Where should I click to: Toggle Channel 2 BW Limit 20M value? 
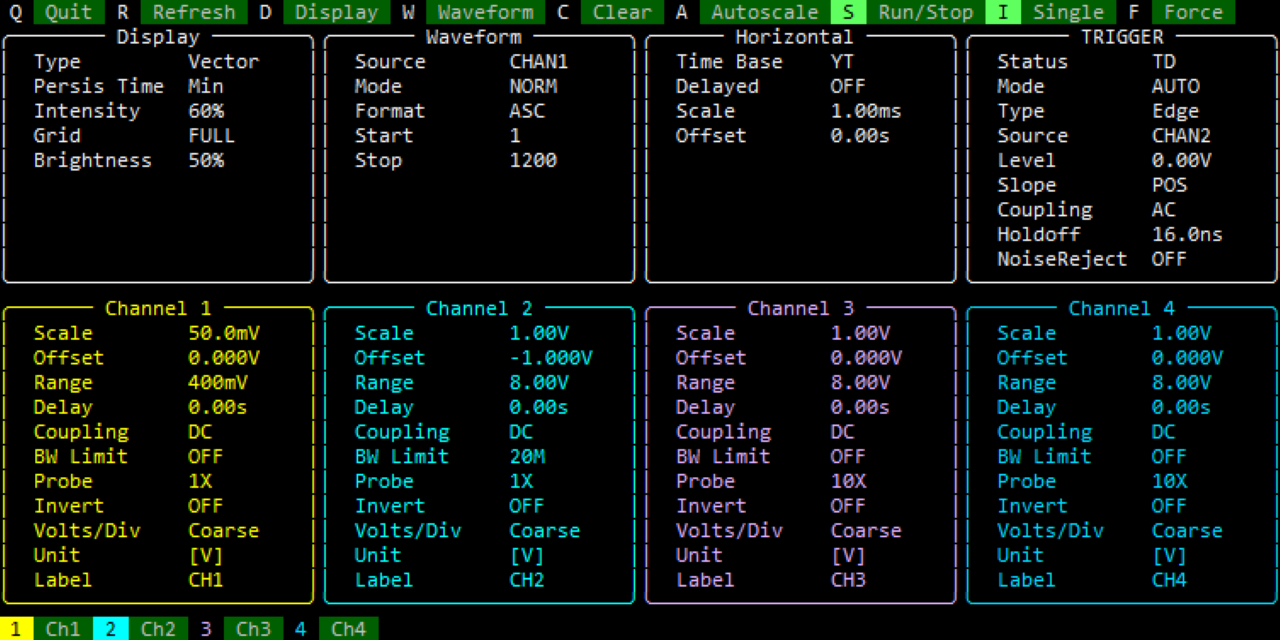tap(527, 456)
